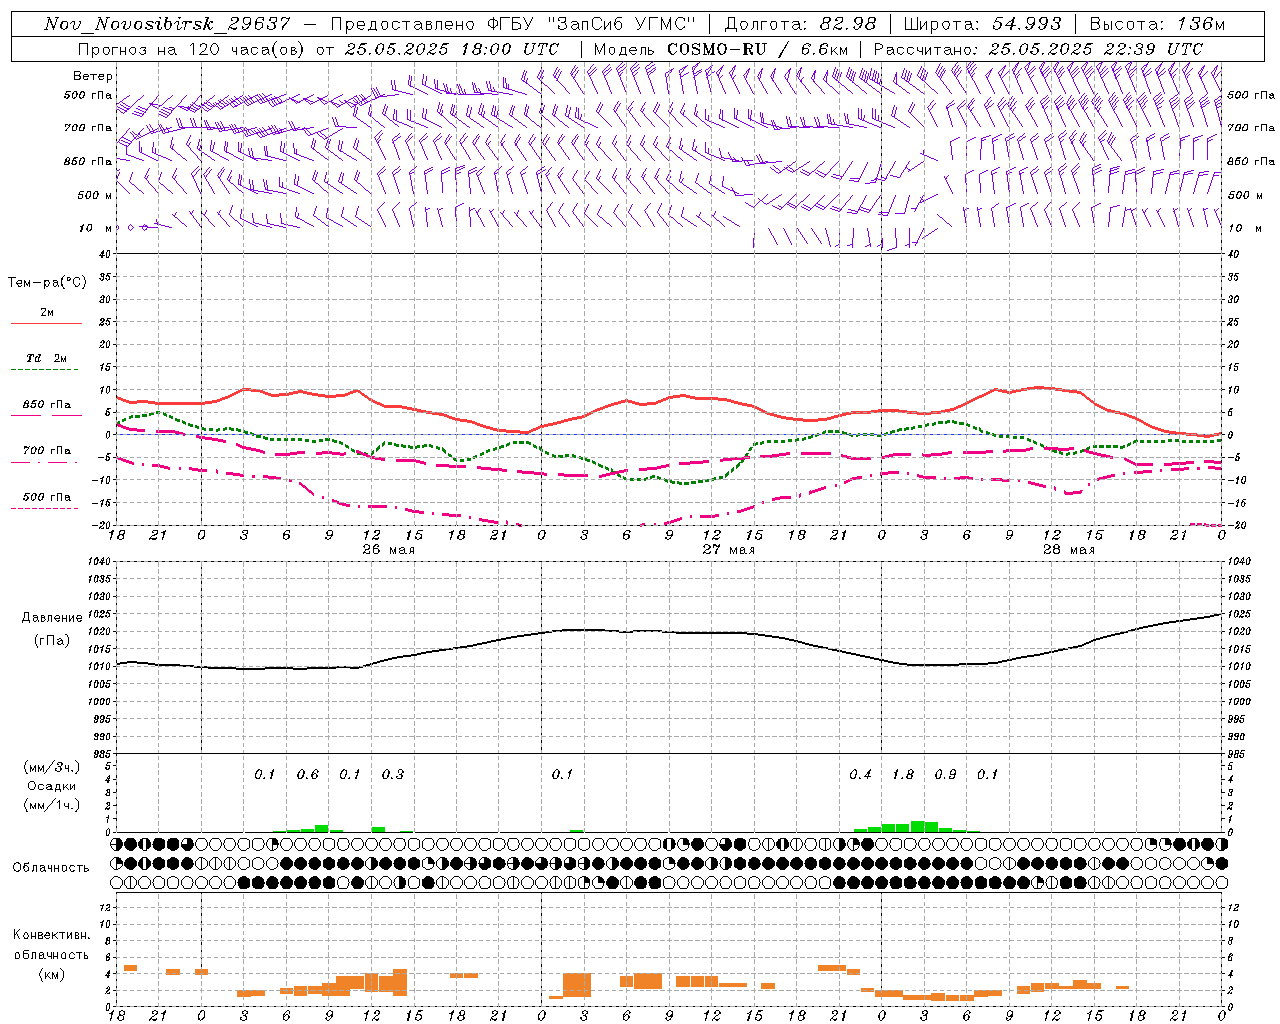Click the Облачность cloudiness label
This screenshot has width=1280, height=1024.
51,868
